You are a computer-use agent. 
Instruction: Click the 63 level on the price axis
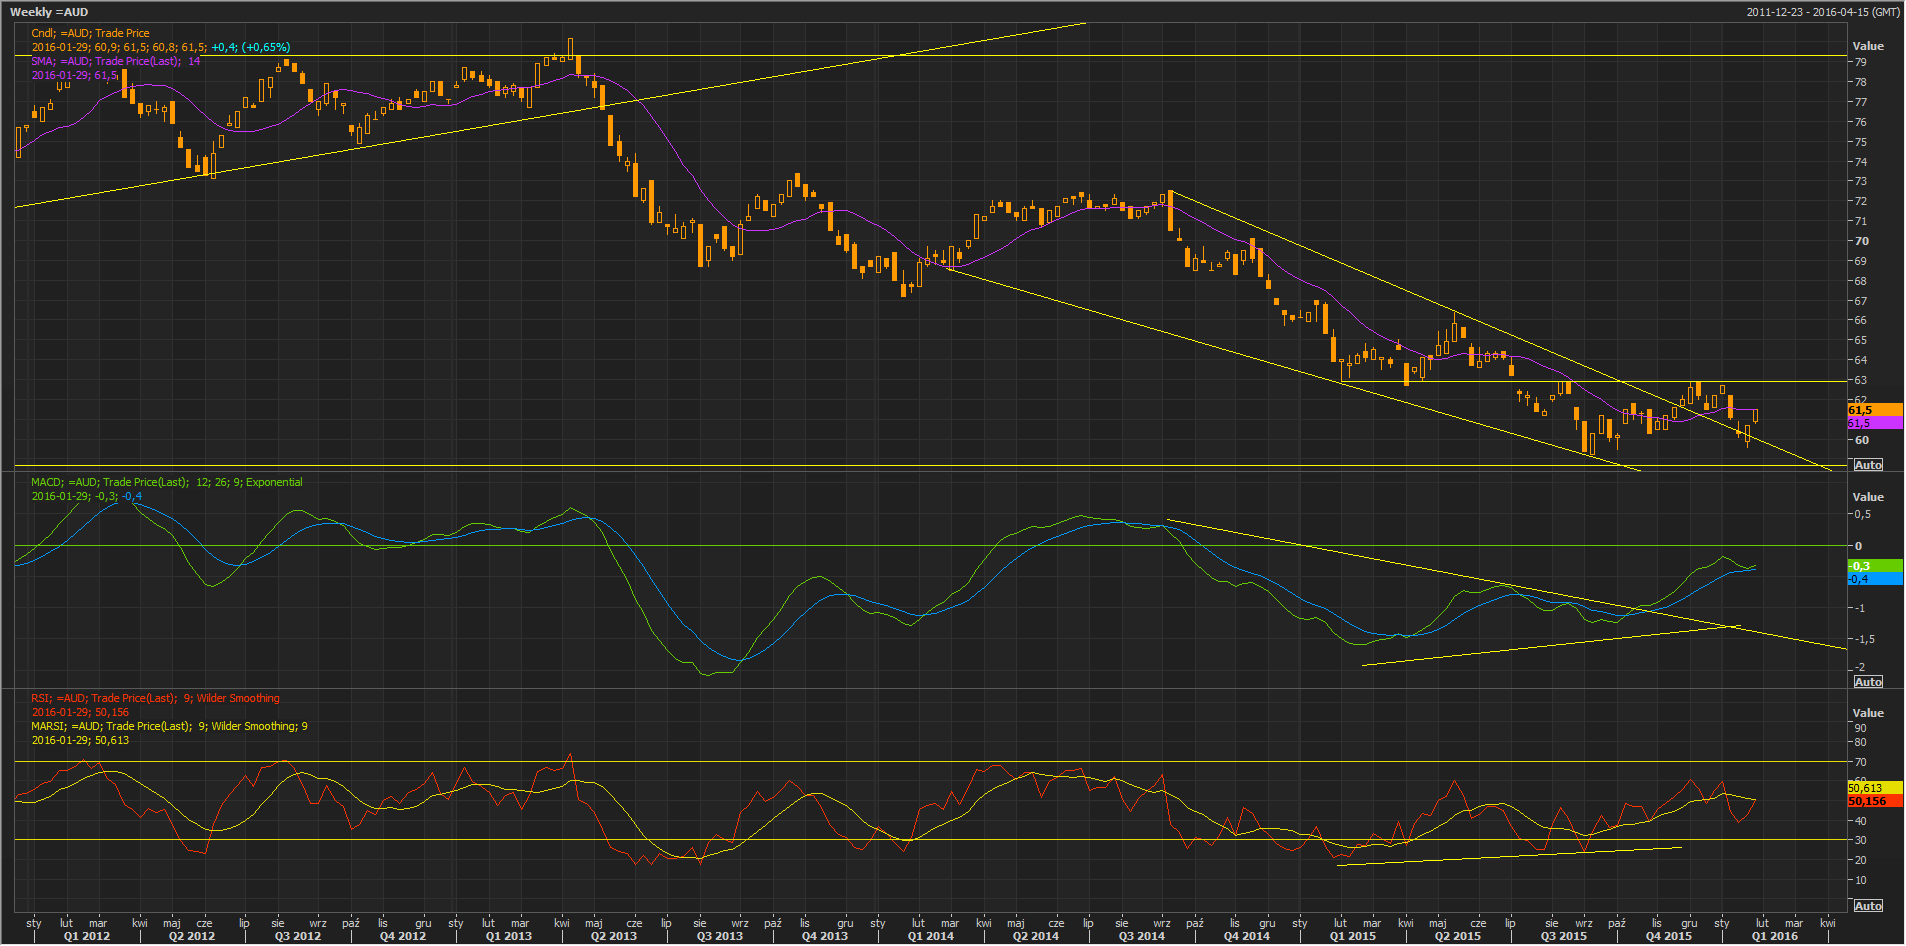point(1860,380)
